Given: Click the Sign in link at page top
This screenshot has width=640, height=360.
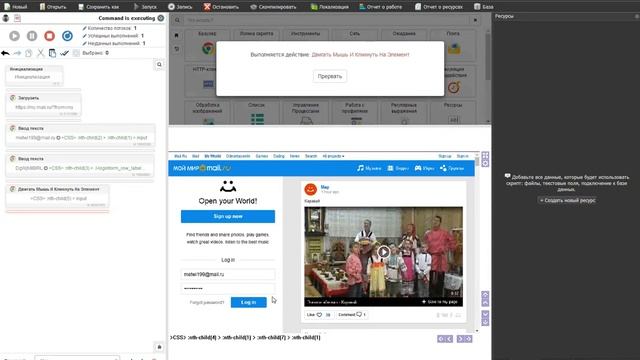Looking at the screenshot, I should click(x=462, y=156).
